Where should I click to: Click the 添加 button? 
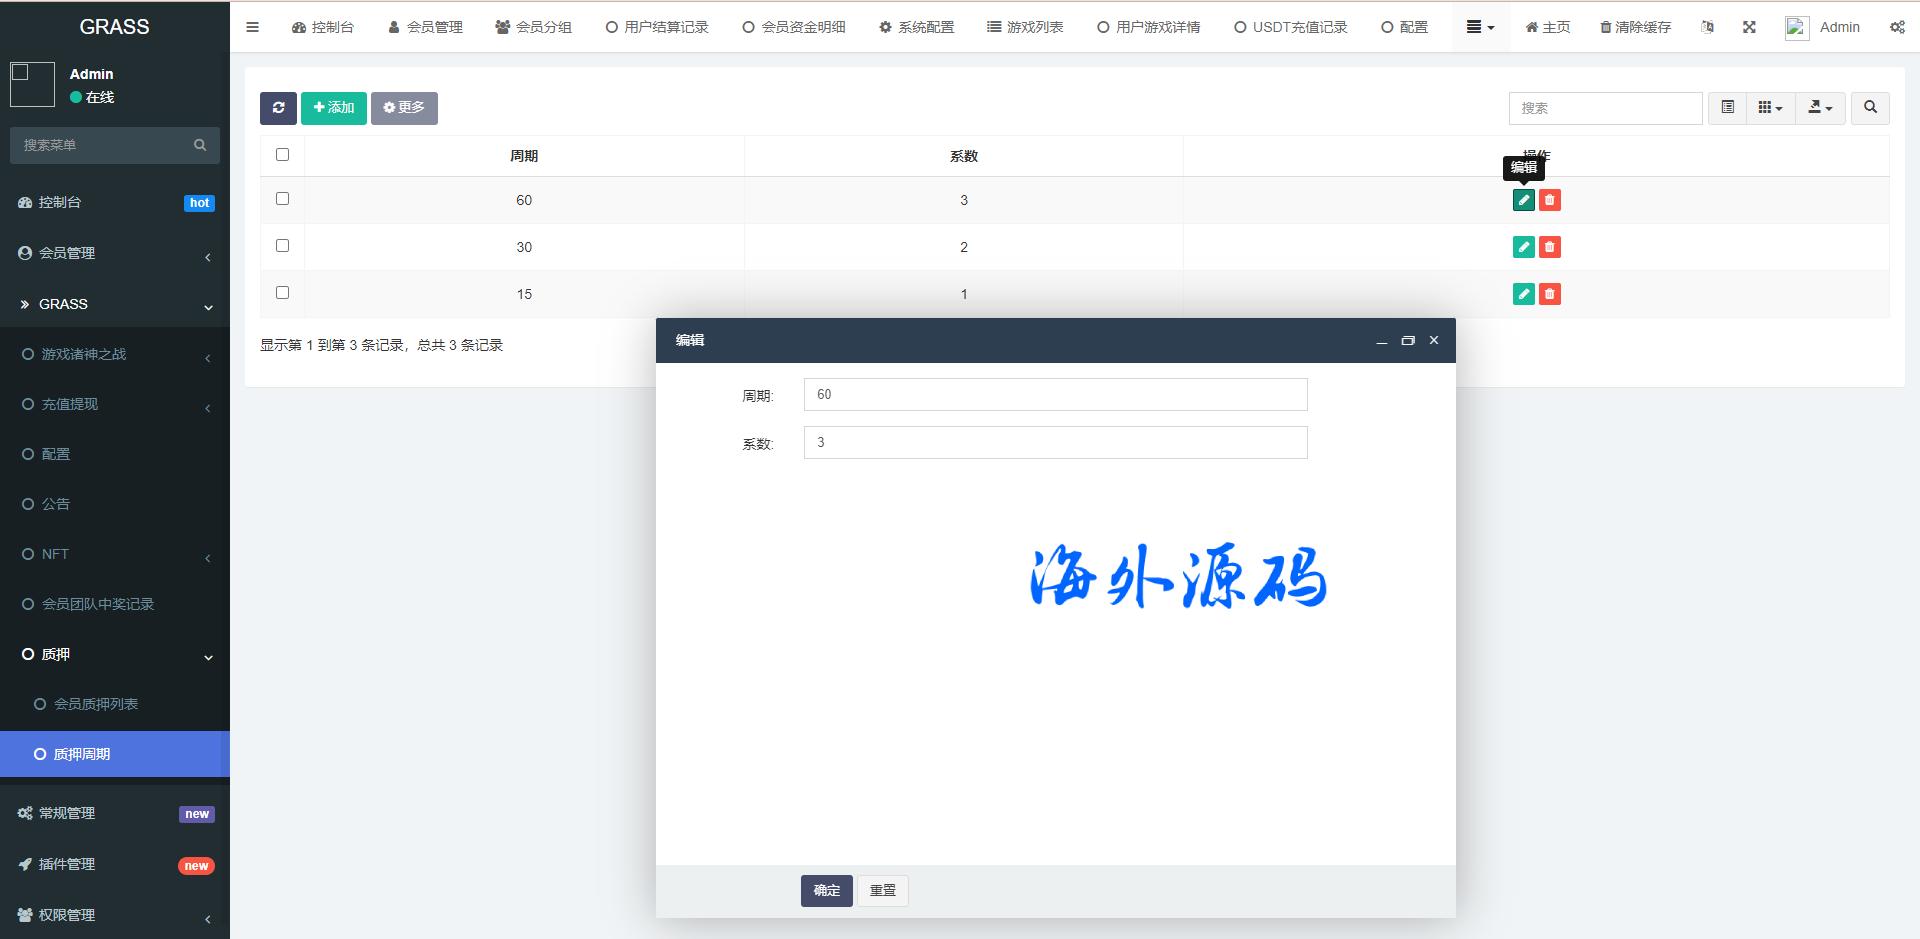click(x=334, y=108)
